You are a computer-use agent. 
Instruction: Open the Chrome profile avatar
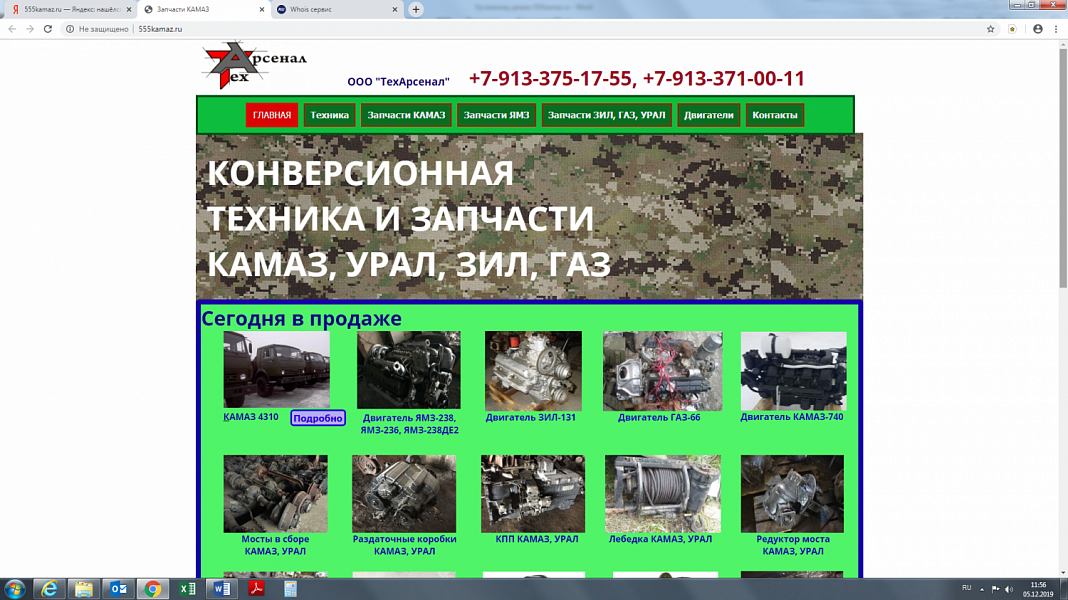[1035, 29]
